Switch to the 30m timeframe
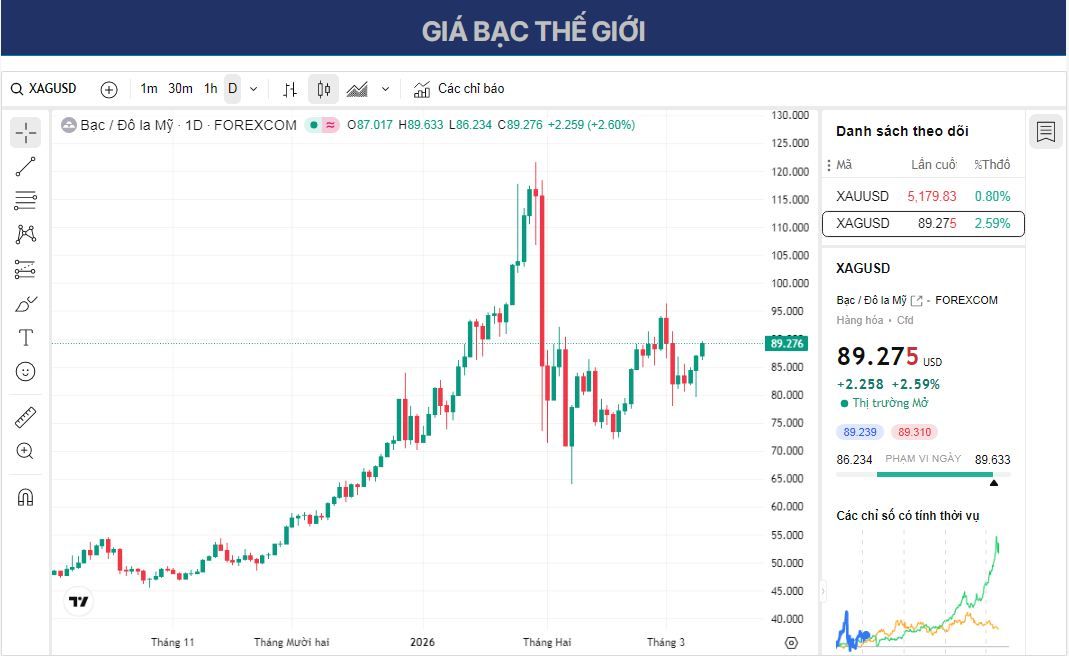Screen dimensions: 1069x656 (x=180, y=89)
